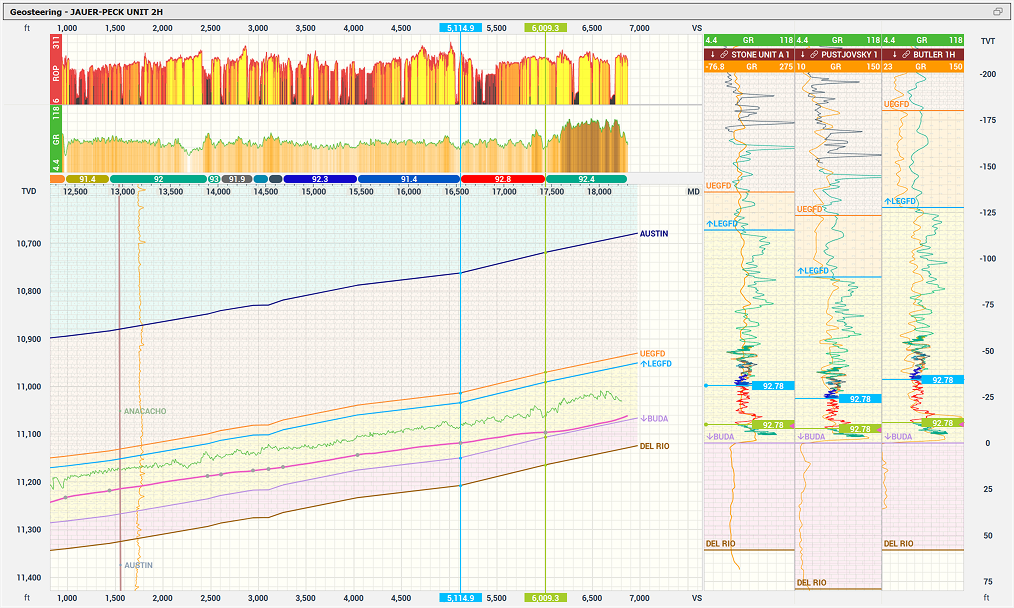The height and width of the screenshot is (608, 1014).
Task: Click the green 92.78 tag in STONE UNIT A 1 track
Action: [773, 425]
